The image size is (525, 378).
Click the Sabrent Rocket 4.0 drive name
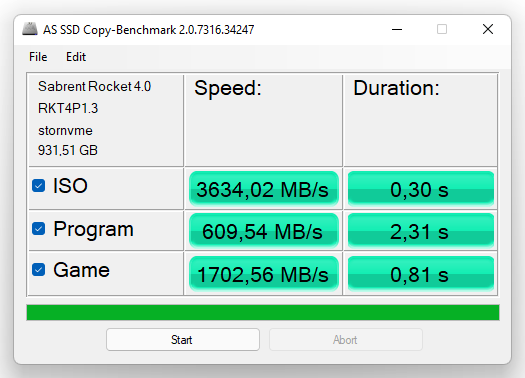[x=94, y=86]
